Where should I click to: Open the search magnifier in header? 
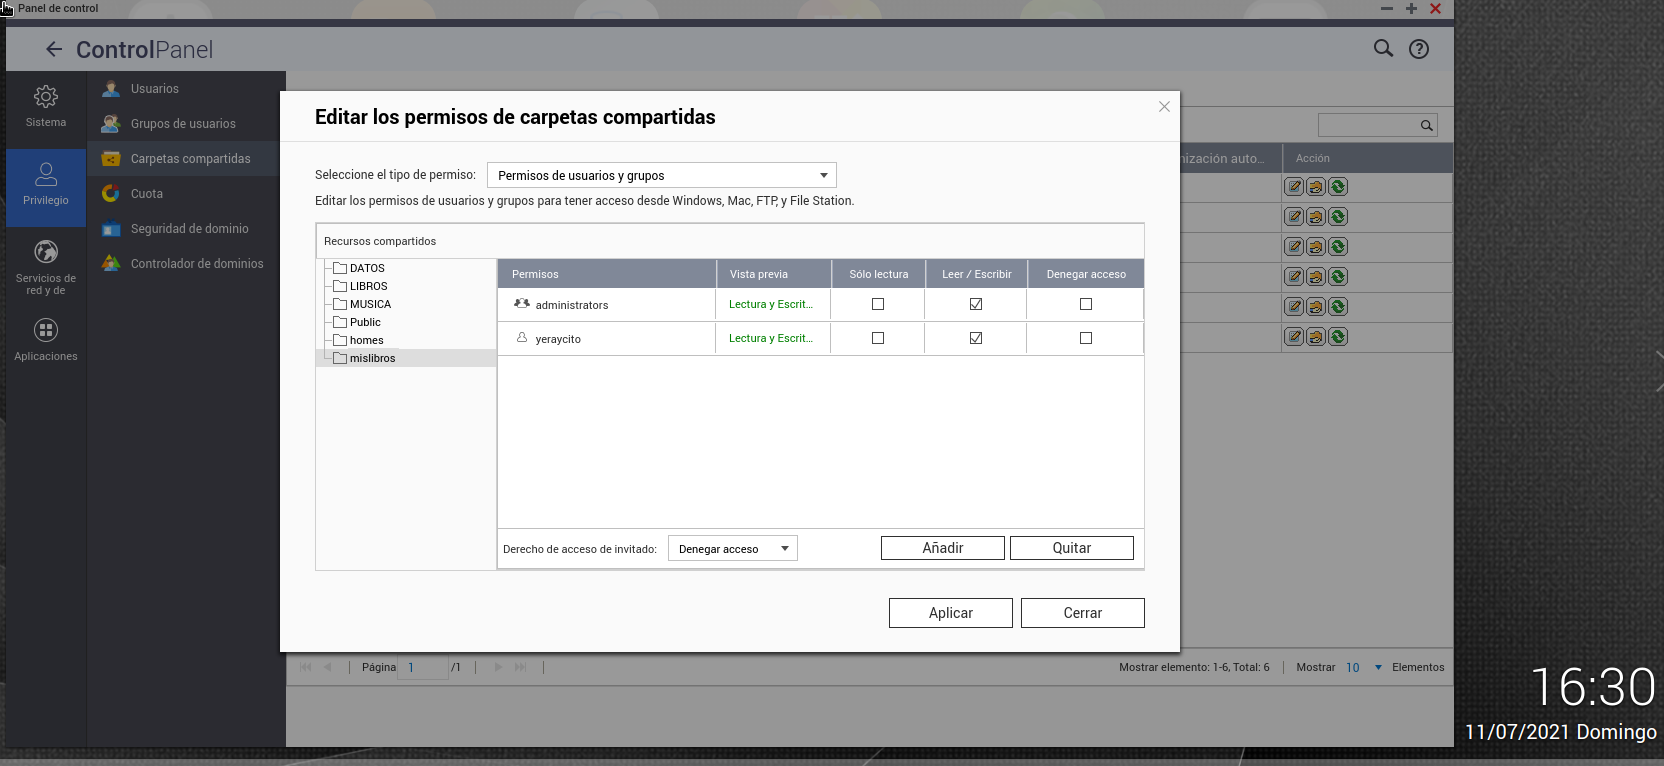click(1383, 48)
